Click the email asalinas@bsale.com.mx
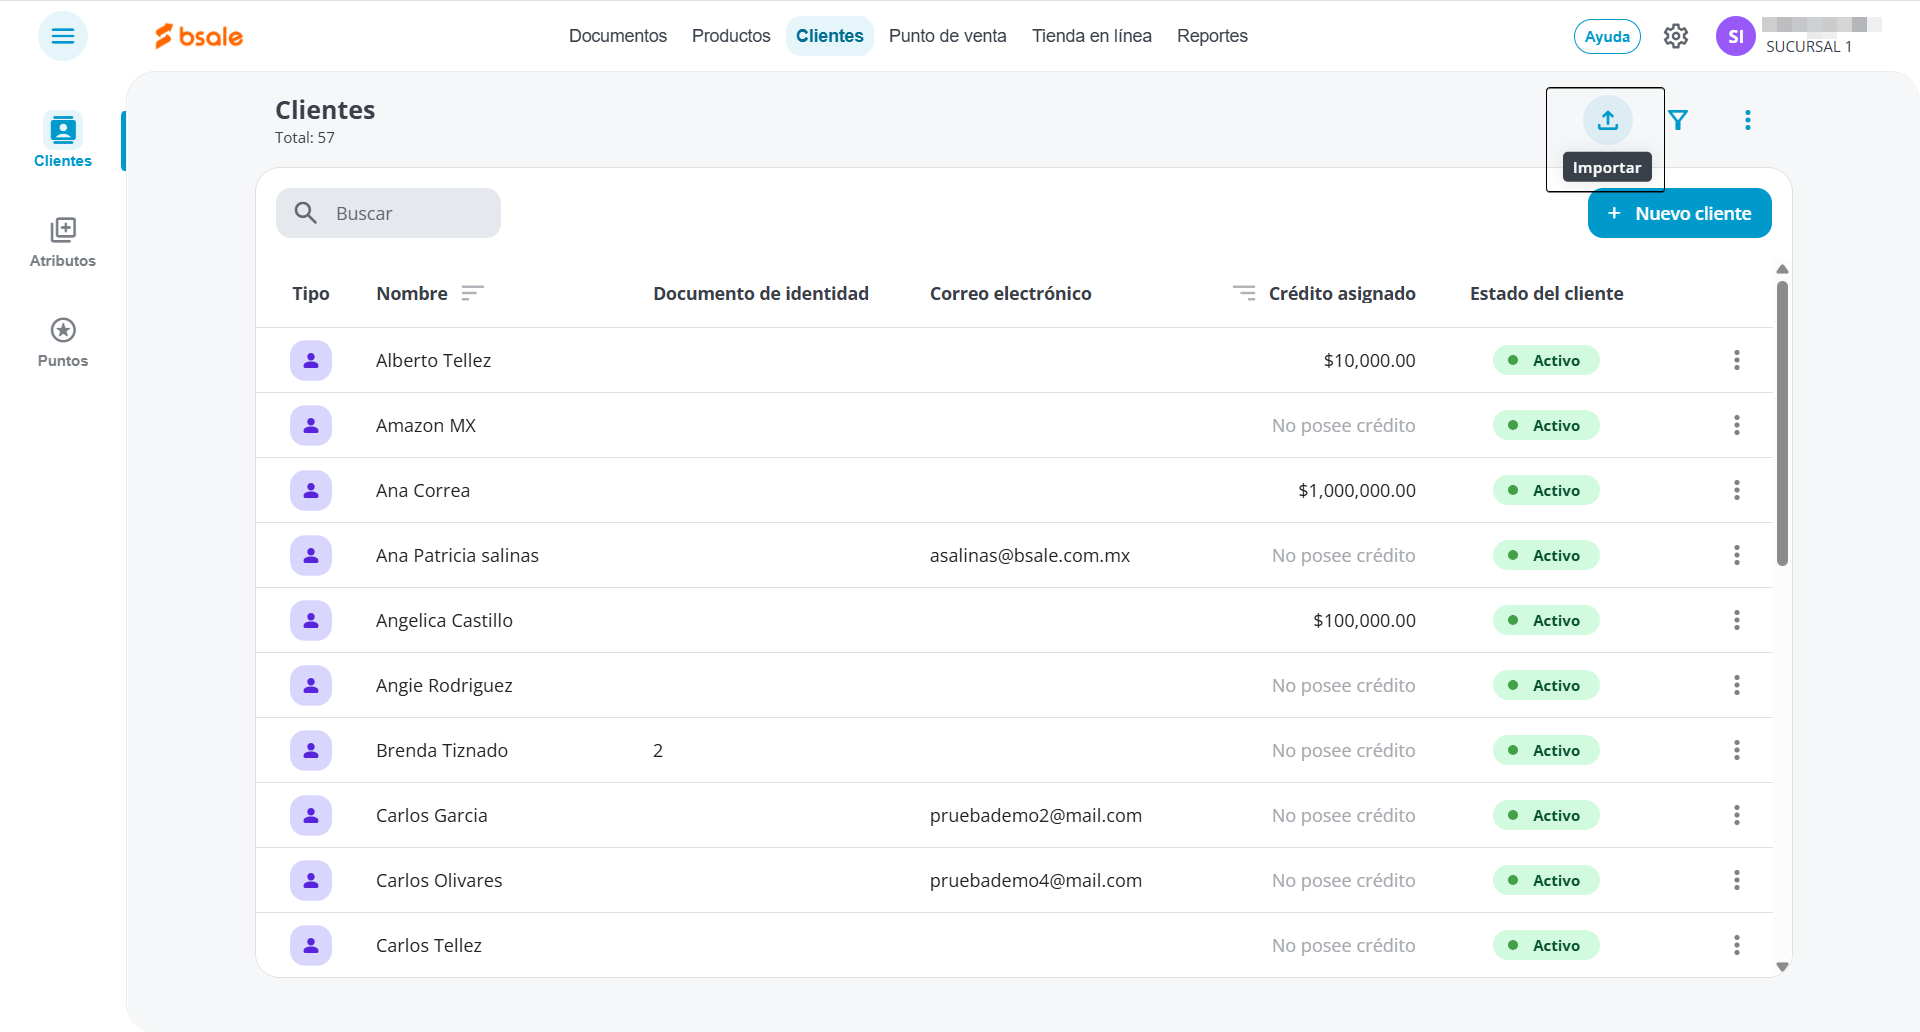The height and width of the screenshot is (1032, 1920). (x=1030, y=555)
